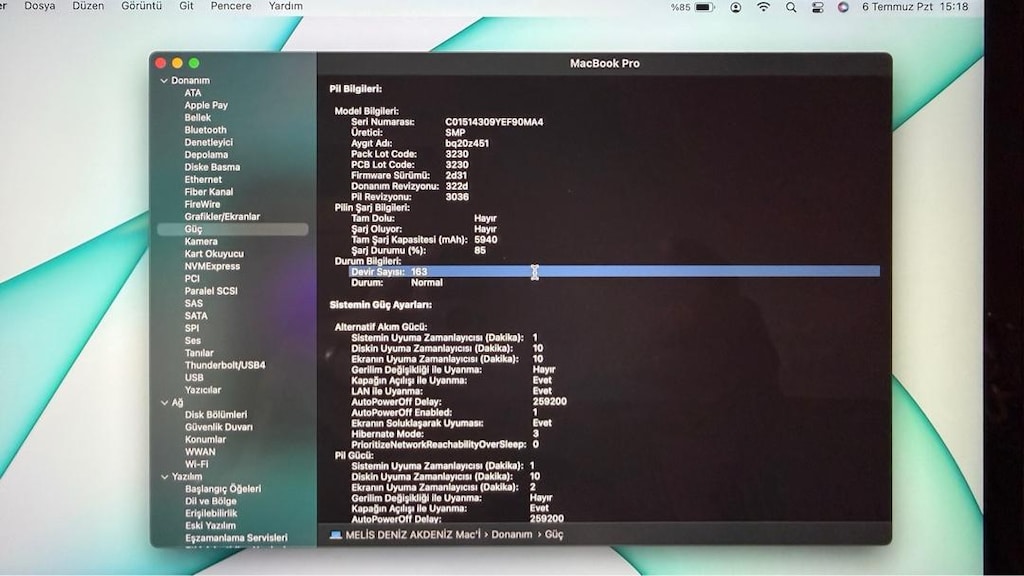
Task: Click the serial number C01514309YEF90MA4
Action: click(494, 122)
